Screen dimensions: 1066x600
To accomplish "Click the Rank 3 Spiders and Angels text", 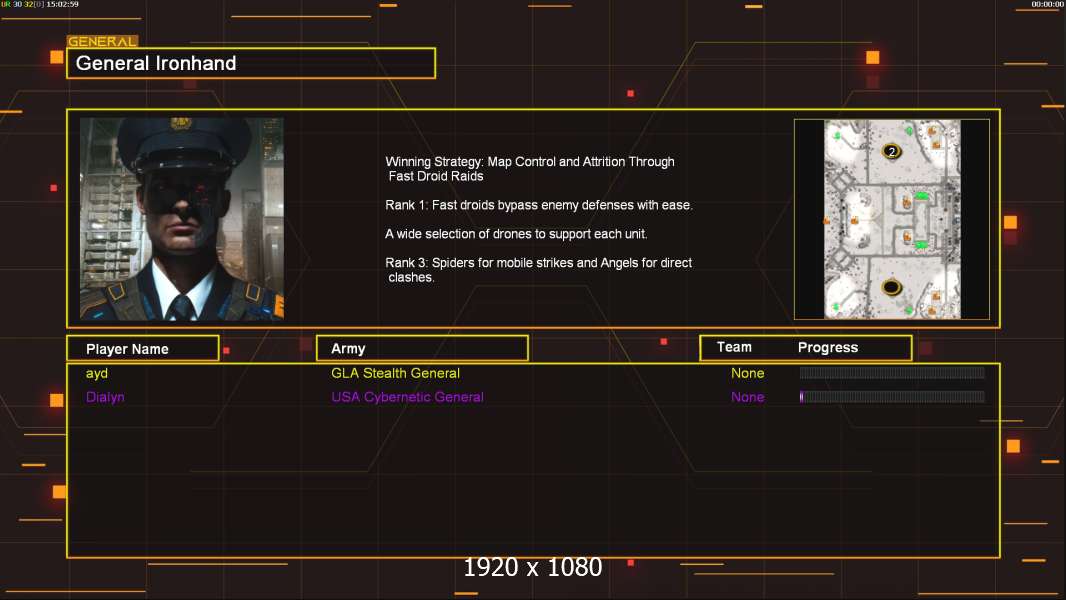I will (x=538, y=270).
